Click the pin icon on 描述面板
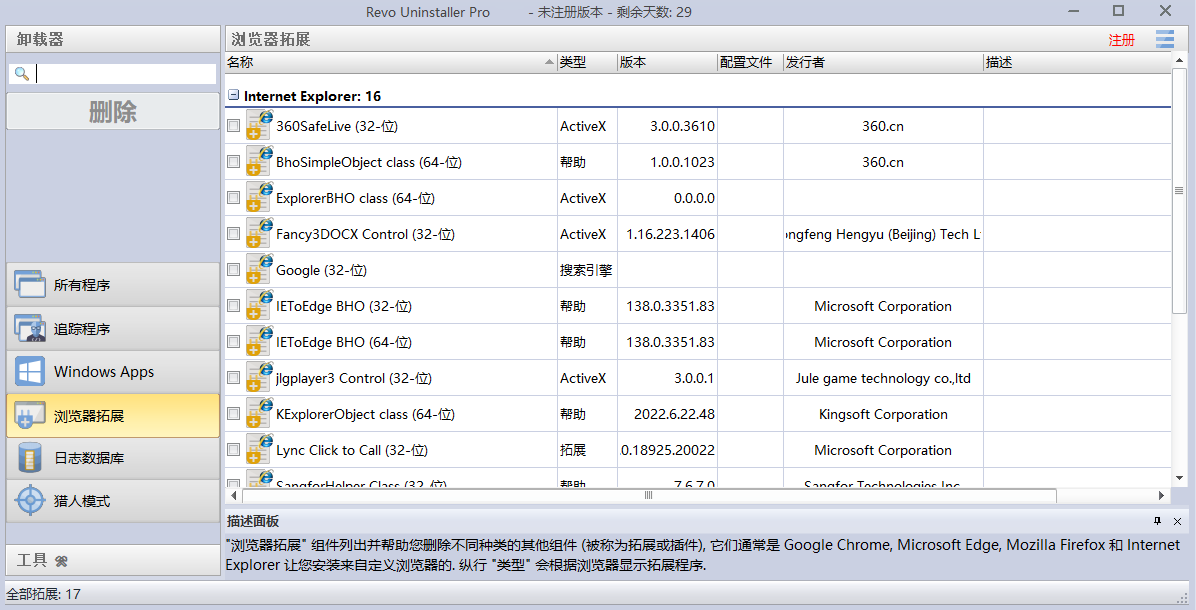 (x=1157, y=521)
